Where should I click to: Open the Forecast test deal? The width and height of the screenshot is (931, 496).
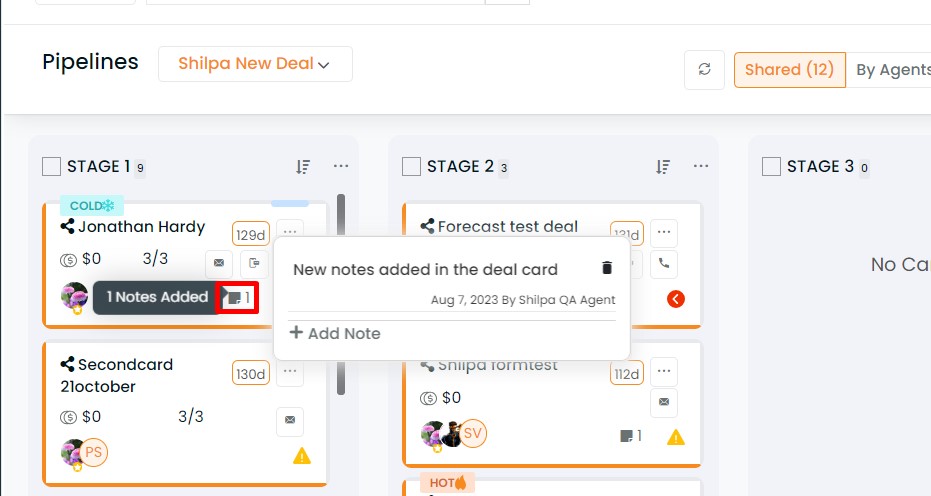pos(508,226)
